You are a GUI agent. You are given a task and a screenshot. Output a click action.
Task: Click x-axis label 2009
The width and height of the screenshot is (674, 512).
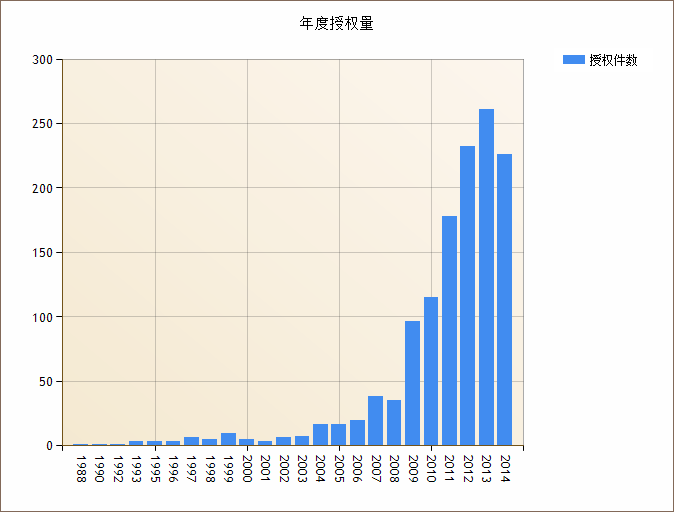pos(413,469)
